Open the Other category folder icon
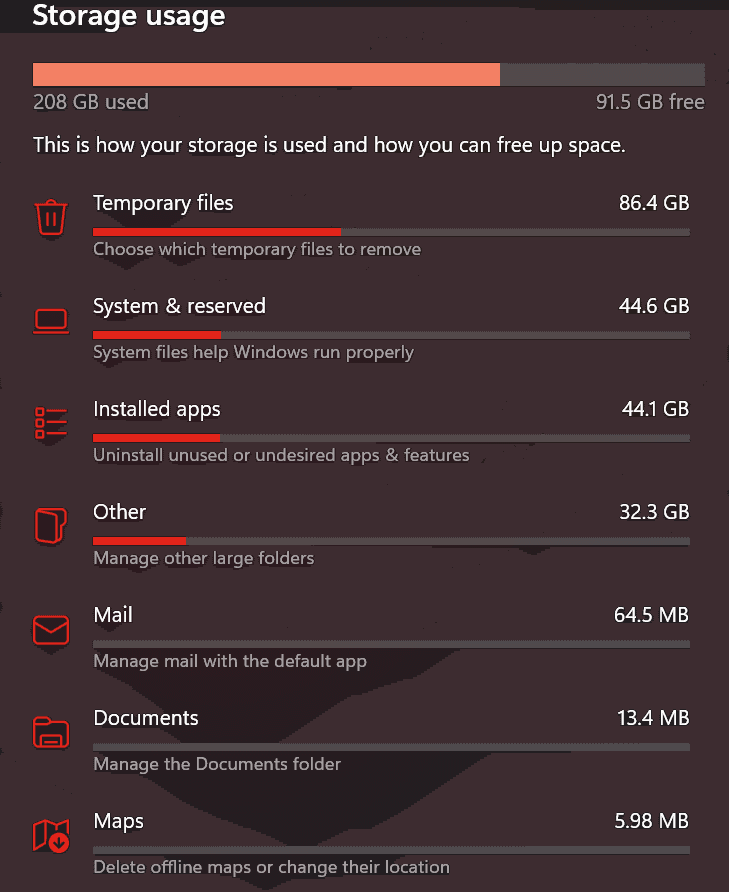The height and width of the screenshot is (892, 729). [x=51, y=527]
